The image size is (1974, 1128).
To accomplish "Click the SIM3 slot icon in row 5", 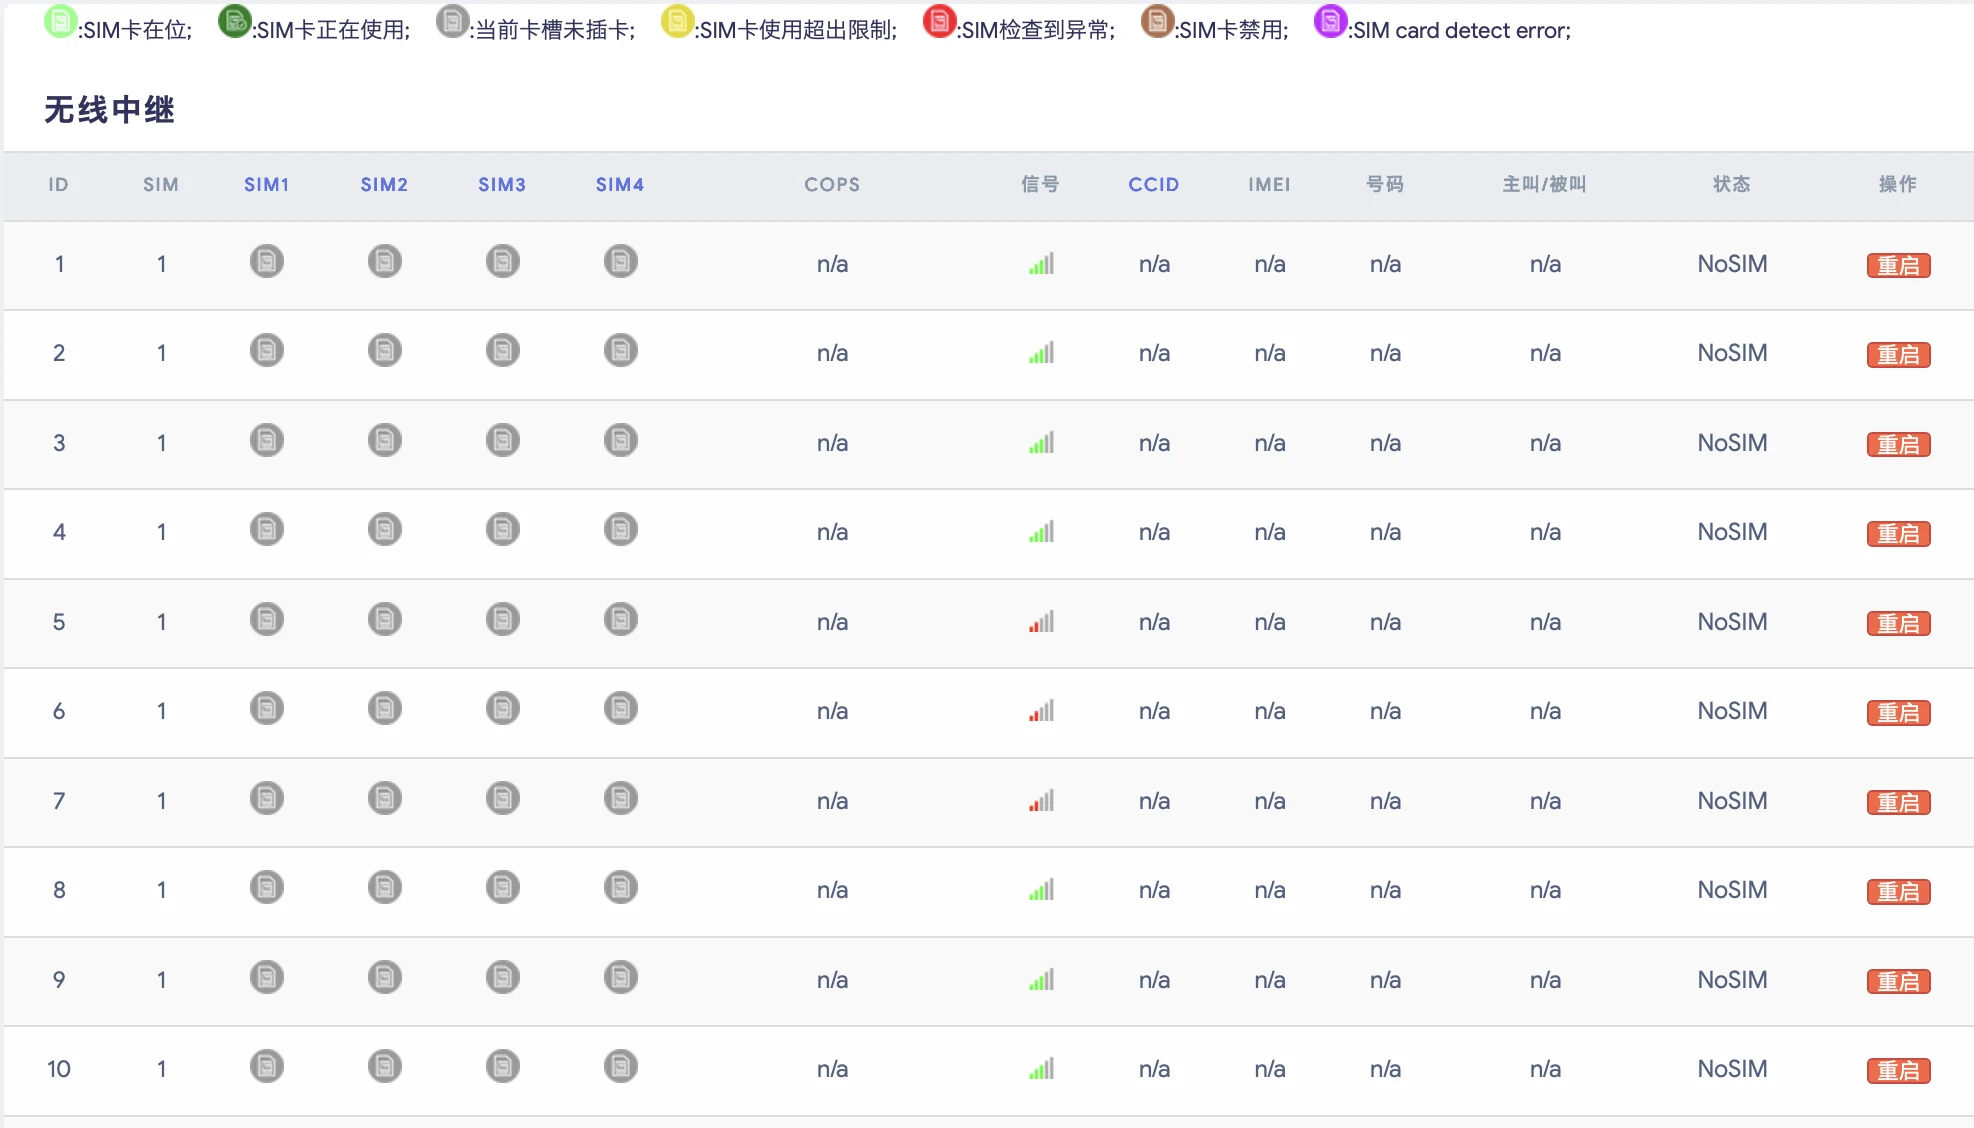I will point(502,620).
